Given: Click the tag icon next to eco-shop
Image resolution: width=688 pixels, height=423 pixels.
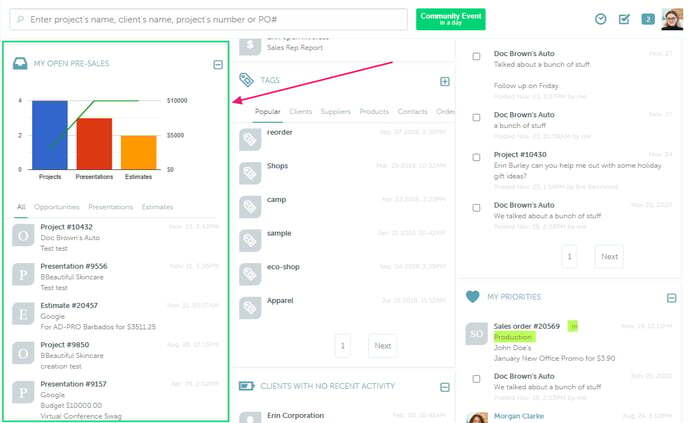Looking at the screenshot, I should point(250,274).
